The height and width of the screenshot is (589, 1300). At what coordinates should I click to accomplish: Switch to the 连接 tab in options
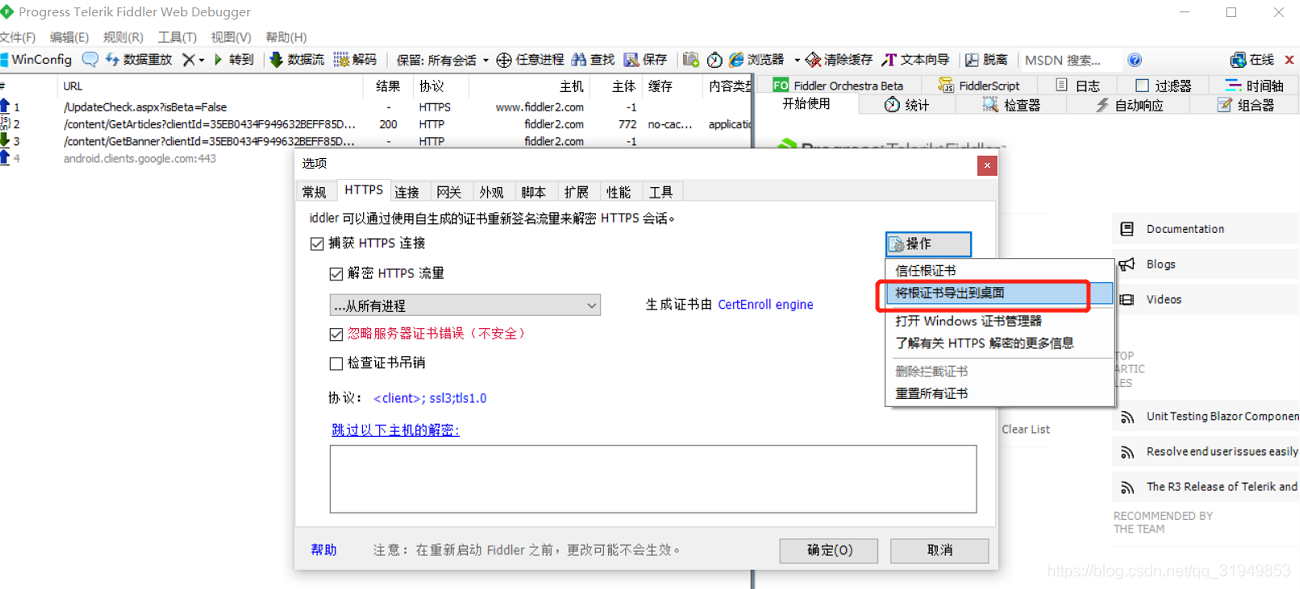point(407,192)
